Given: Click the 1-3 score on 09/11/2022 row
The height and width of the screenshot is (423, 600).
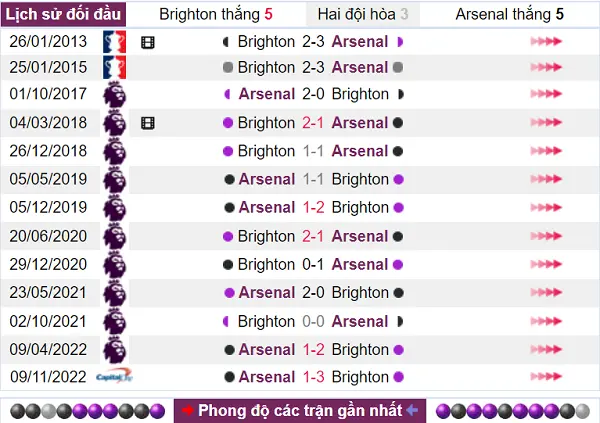Looking at the screenshot, I should (x=313, y=377).
